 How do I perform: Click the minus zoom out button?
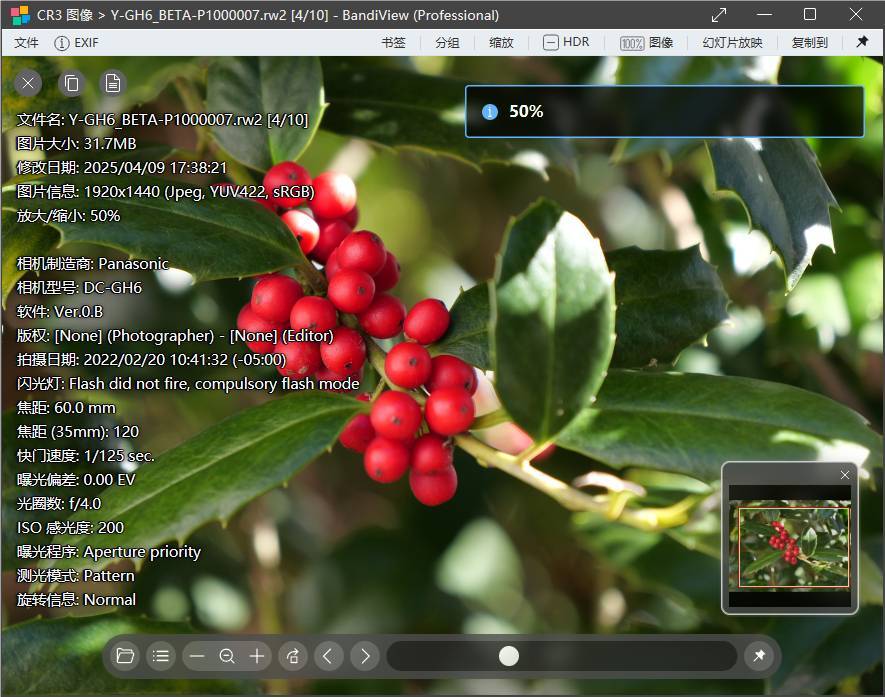coord(197,656)
